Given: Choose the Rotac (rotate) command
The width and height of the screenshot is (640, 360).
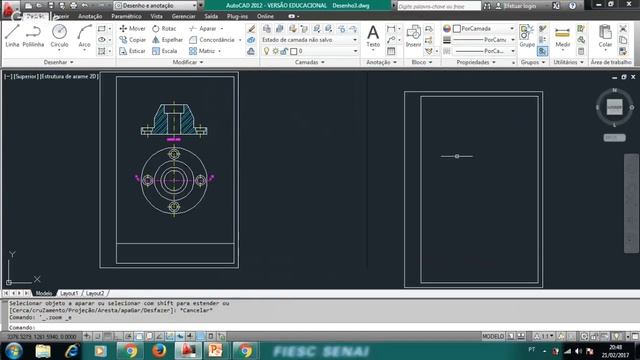Looking at the screenshot, I should point(164,29).
